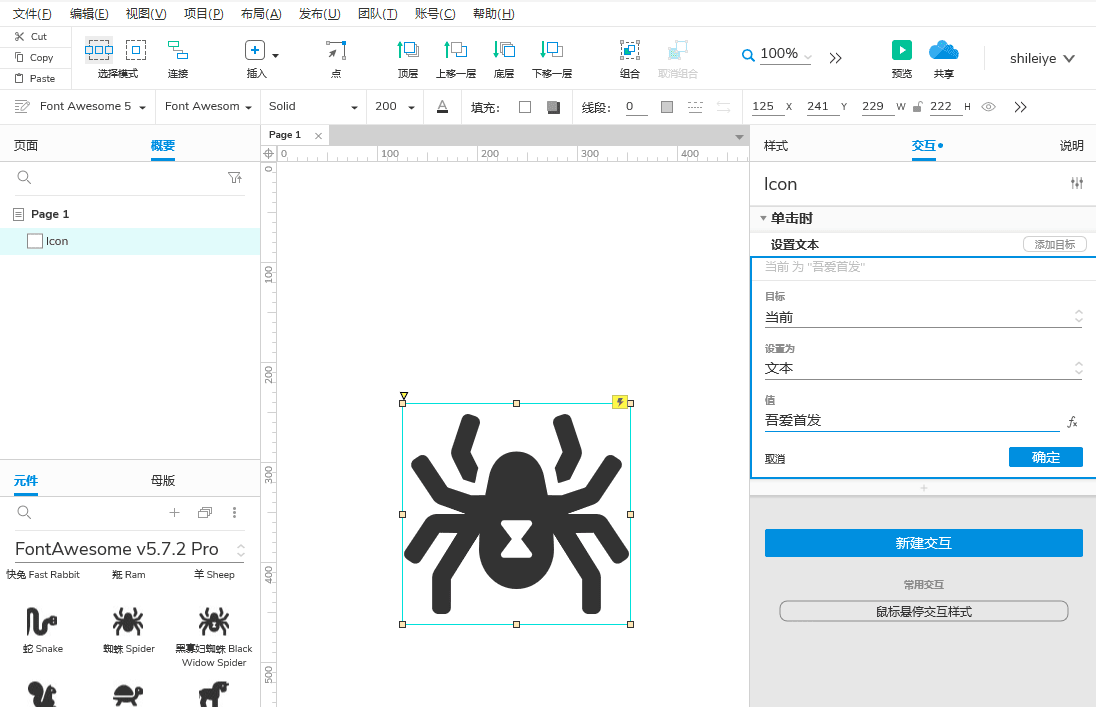
Task: Toggle the Icon layer checkbox
Action: (35, 240)
